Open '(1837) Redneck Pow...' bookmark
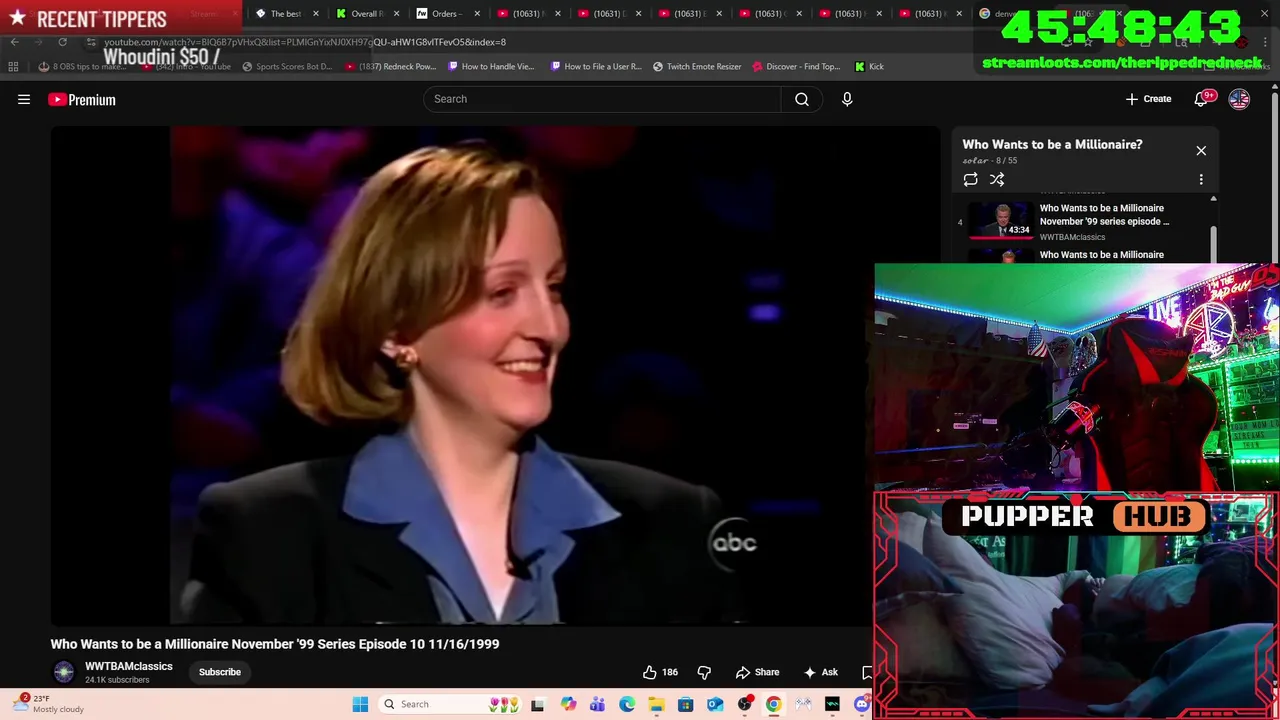 [390, 66]
